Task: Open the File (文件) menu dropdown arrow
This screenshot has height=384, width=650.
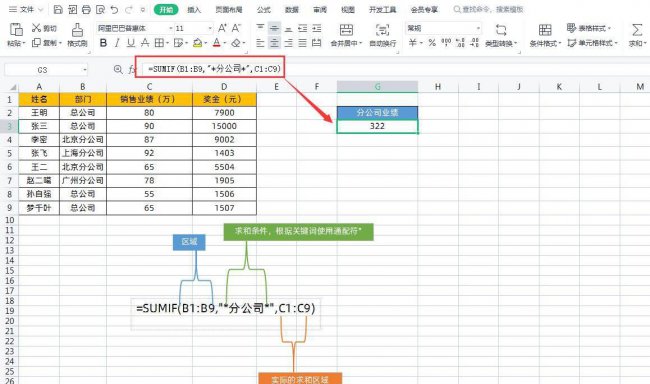Action: coord(41,9)
